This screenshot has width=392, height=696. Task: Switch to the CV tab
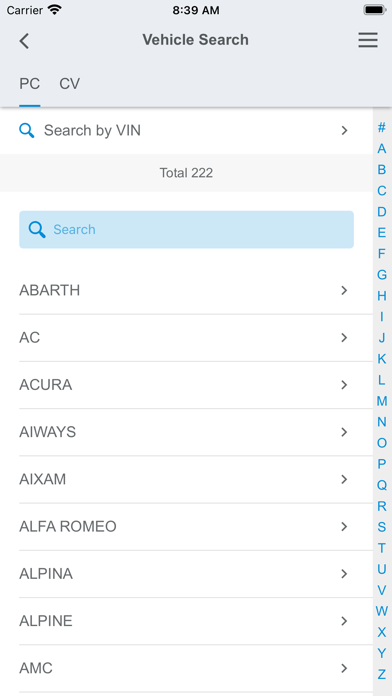tap(70, 84)
